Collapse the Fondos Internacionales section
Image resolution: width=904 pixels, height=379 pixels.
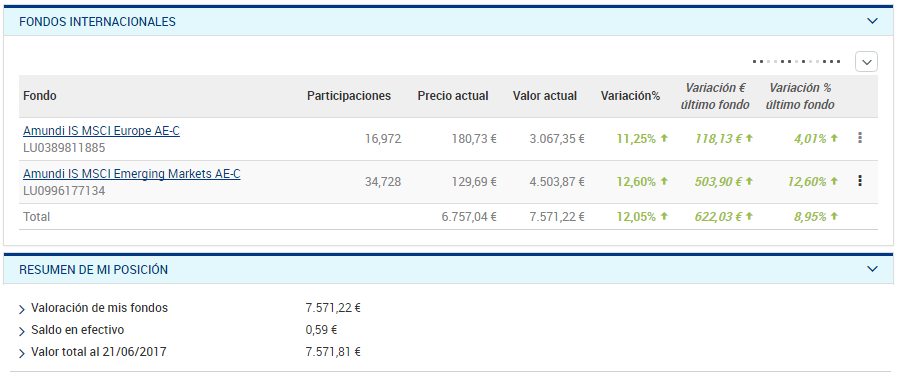click(x=872, y=21)
